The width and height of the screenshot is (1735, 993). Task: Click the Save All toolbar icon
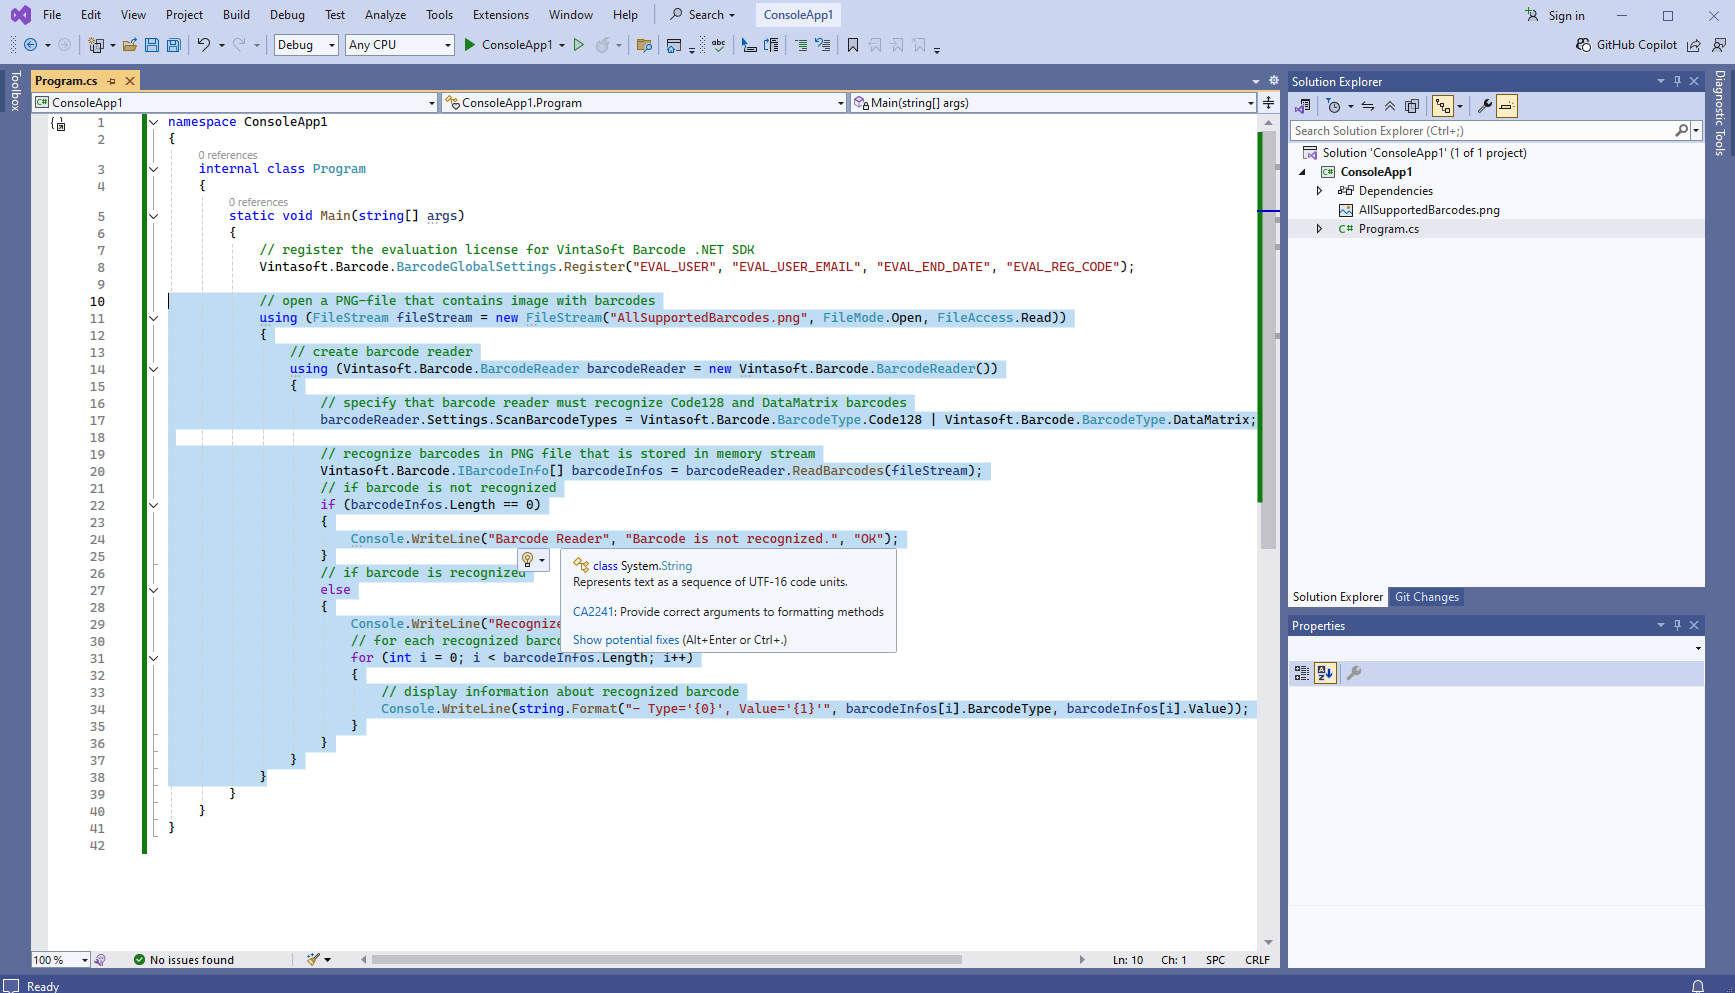pos(174,45)
